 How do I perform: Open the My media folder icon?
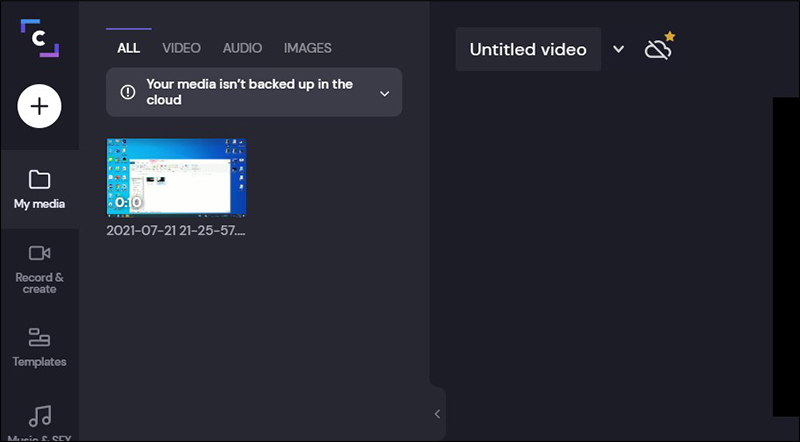(39, 180)
